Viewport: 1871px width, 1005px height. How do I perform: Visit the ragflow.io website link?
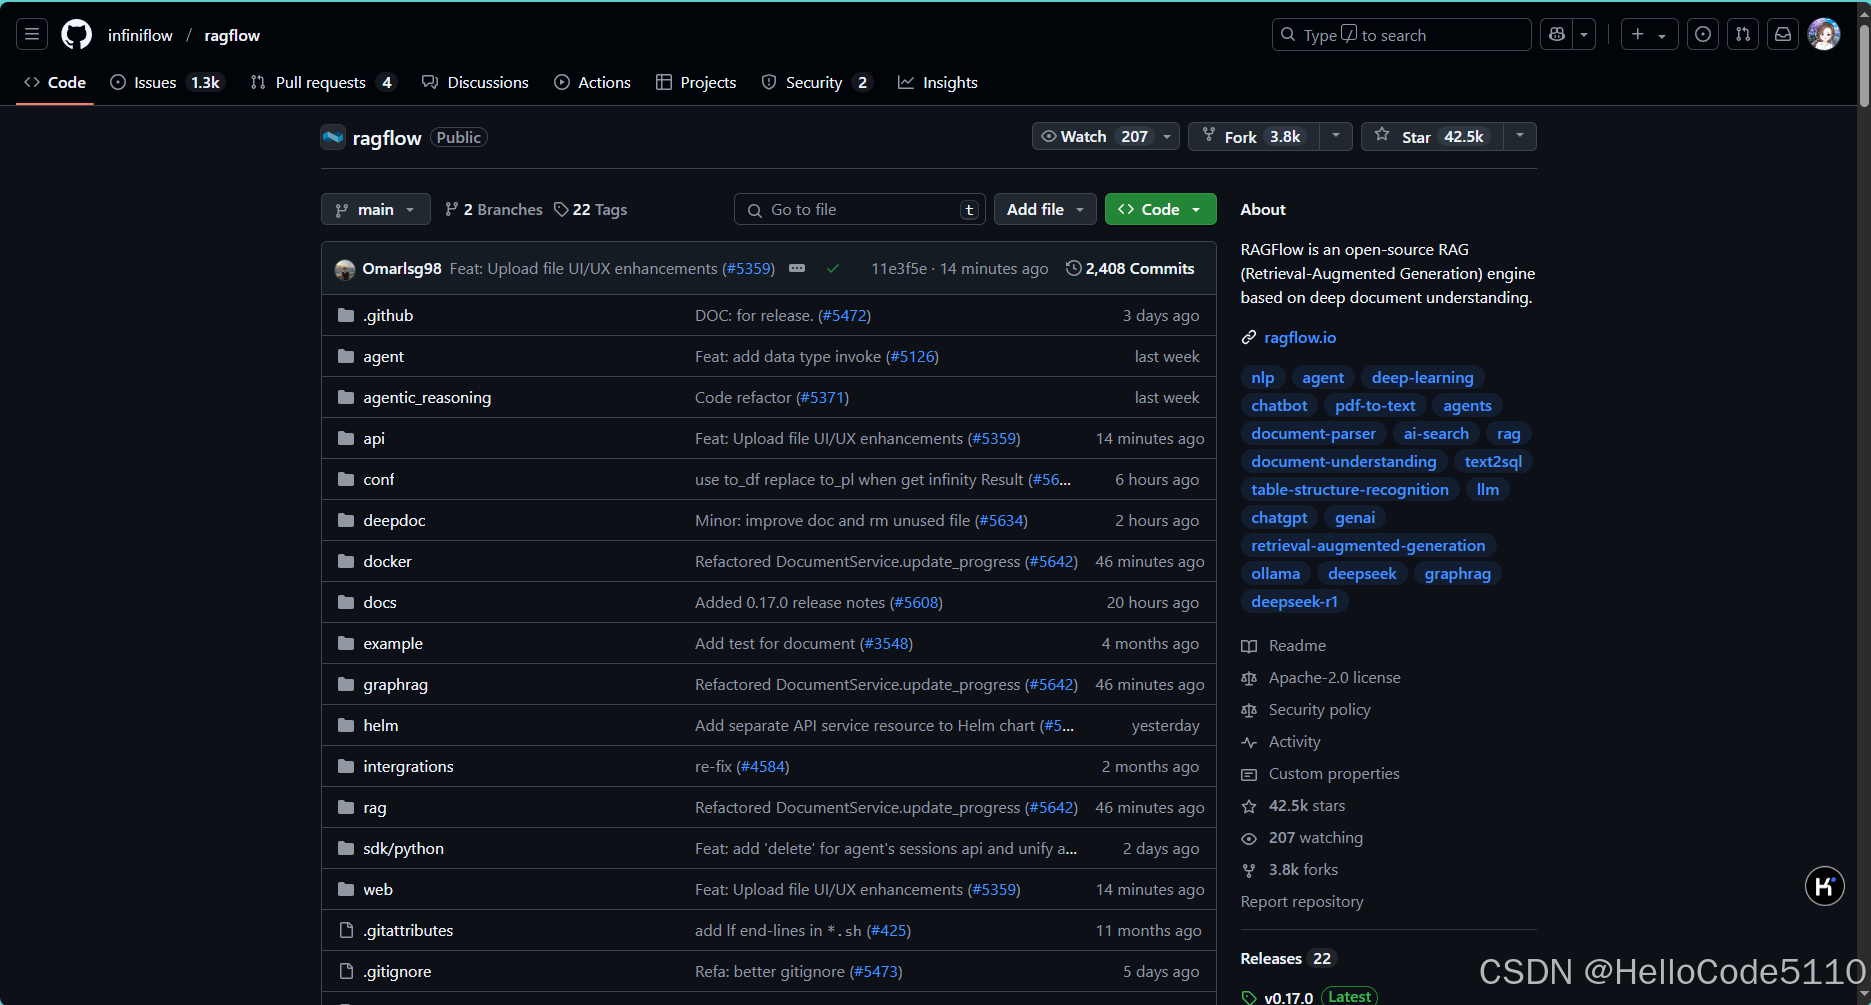(x=1299, y=338)
